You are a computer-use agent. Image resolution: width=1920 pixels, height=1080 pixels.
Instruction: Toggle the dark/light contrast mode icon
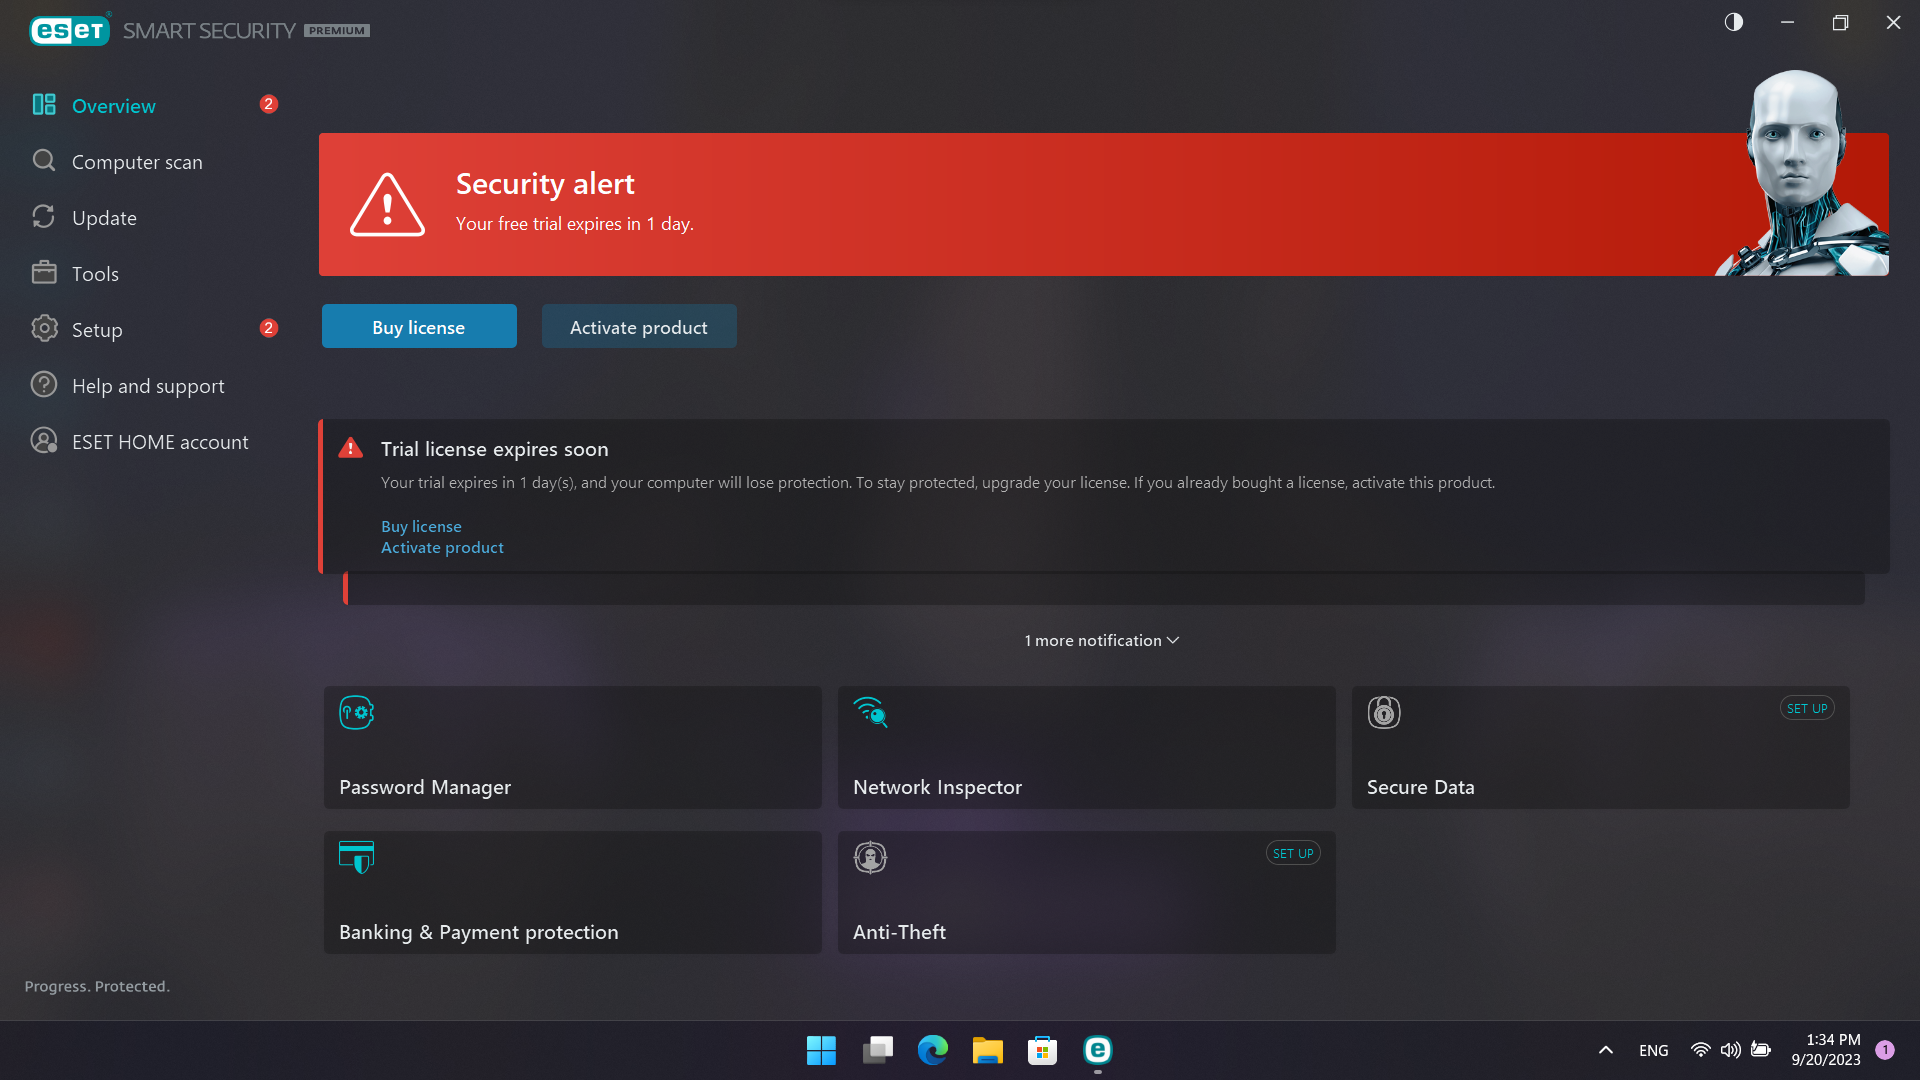coord(1734,22)
